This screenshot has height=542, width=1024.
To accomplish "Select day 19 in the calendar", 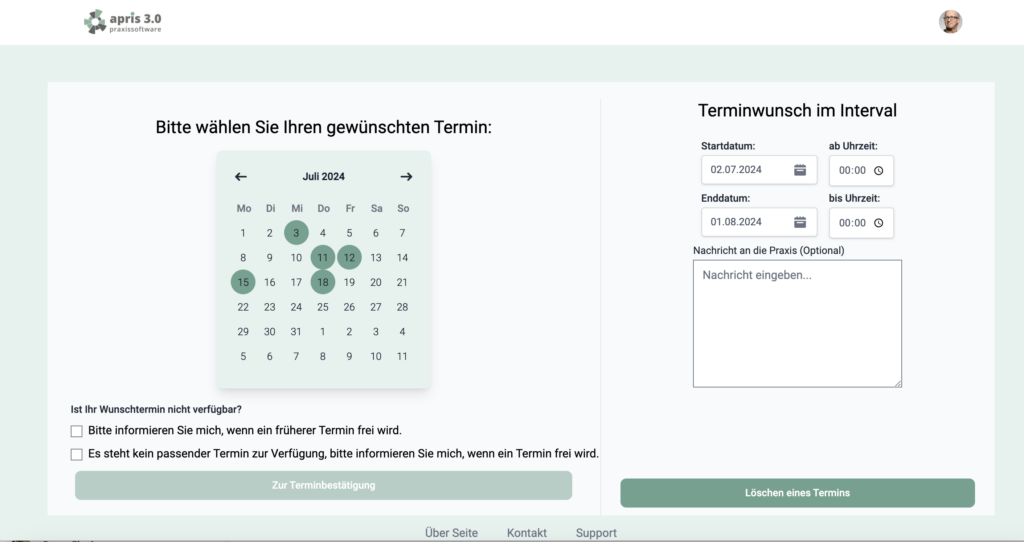I will (x=349, y=282).
